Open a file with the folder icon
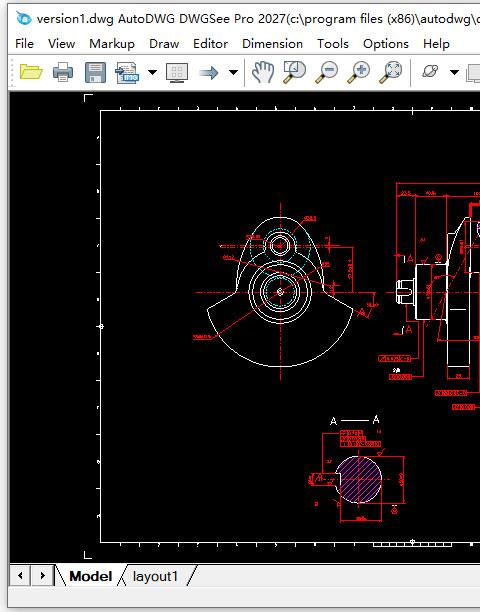This screenshot has height=612, width=480. click(x=31, y=72)
